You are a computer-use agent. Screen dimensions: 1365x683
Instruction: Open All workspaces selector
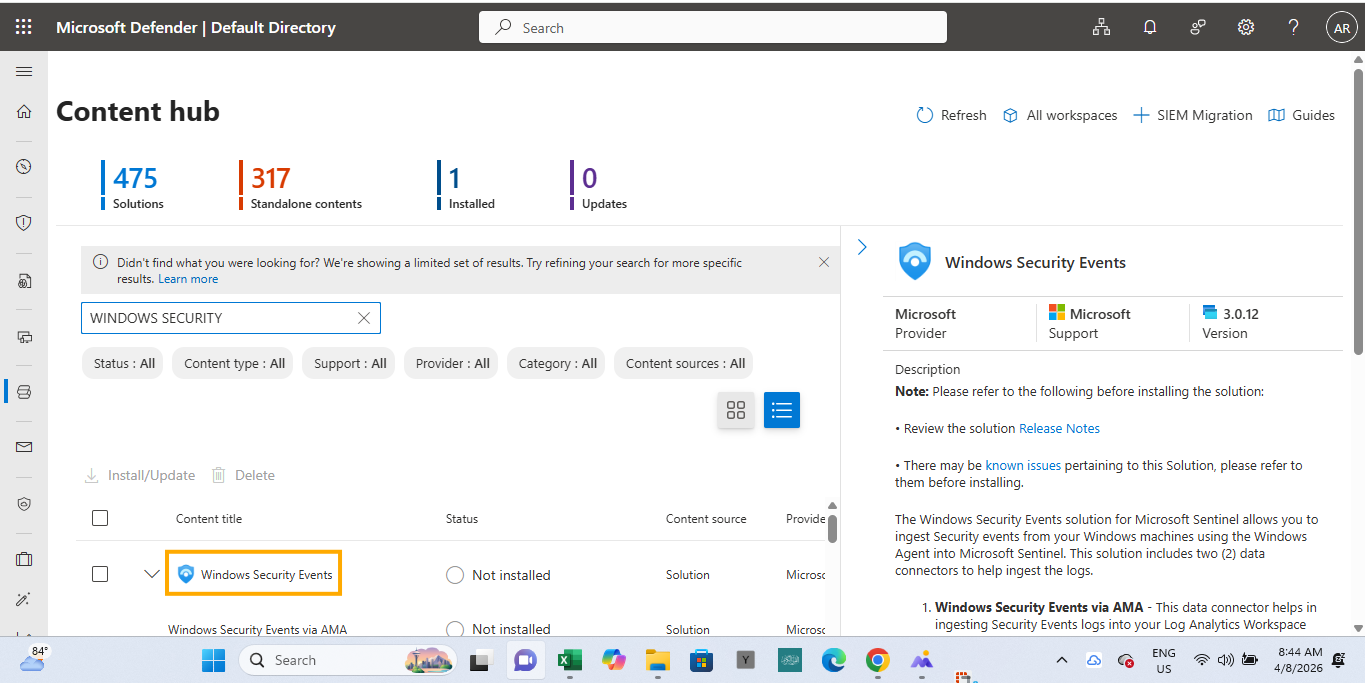1060,115
